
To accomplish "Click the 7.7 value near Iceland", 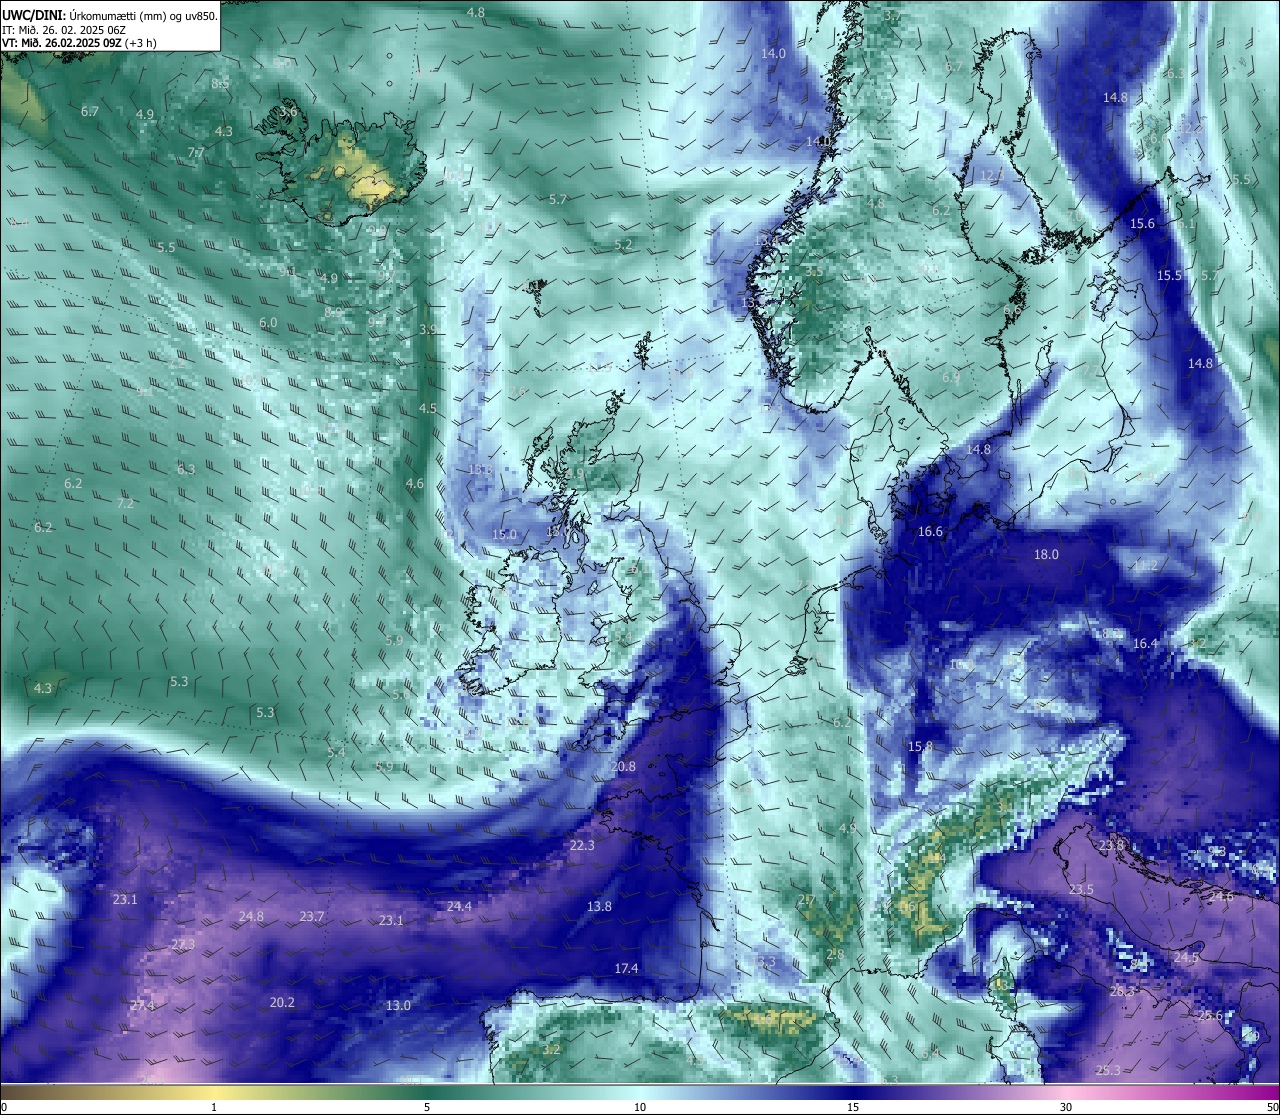I will pos(196,153).
